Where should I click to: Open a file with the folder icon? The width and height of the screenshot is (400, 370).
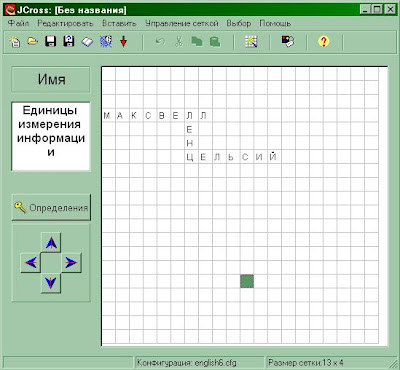(32, 42)
